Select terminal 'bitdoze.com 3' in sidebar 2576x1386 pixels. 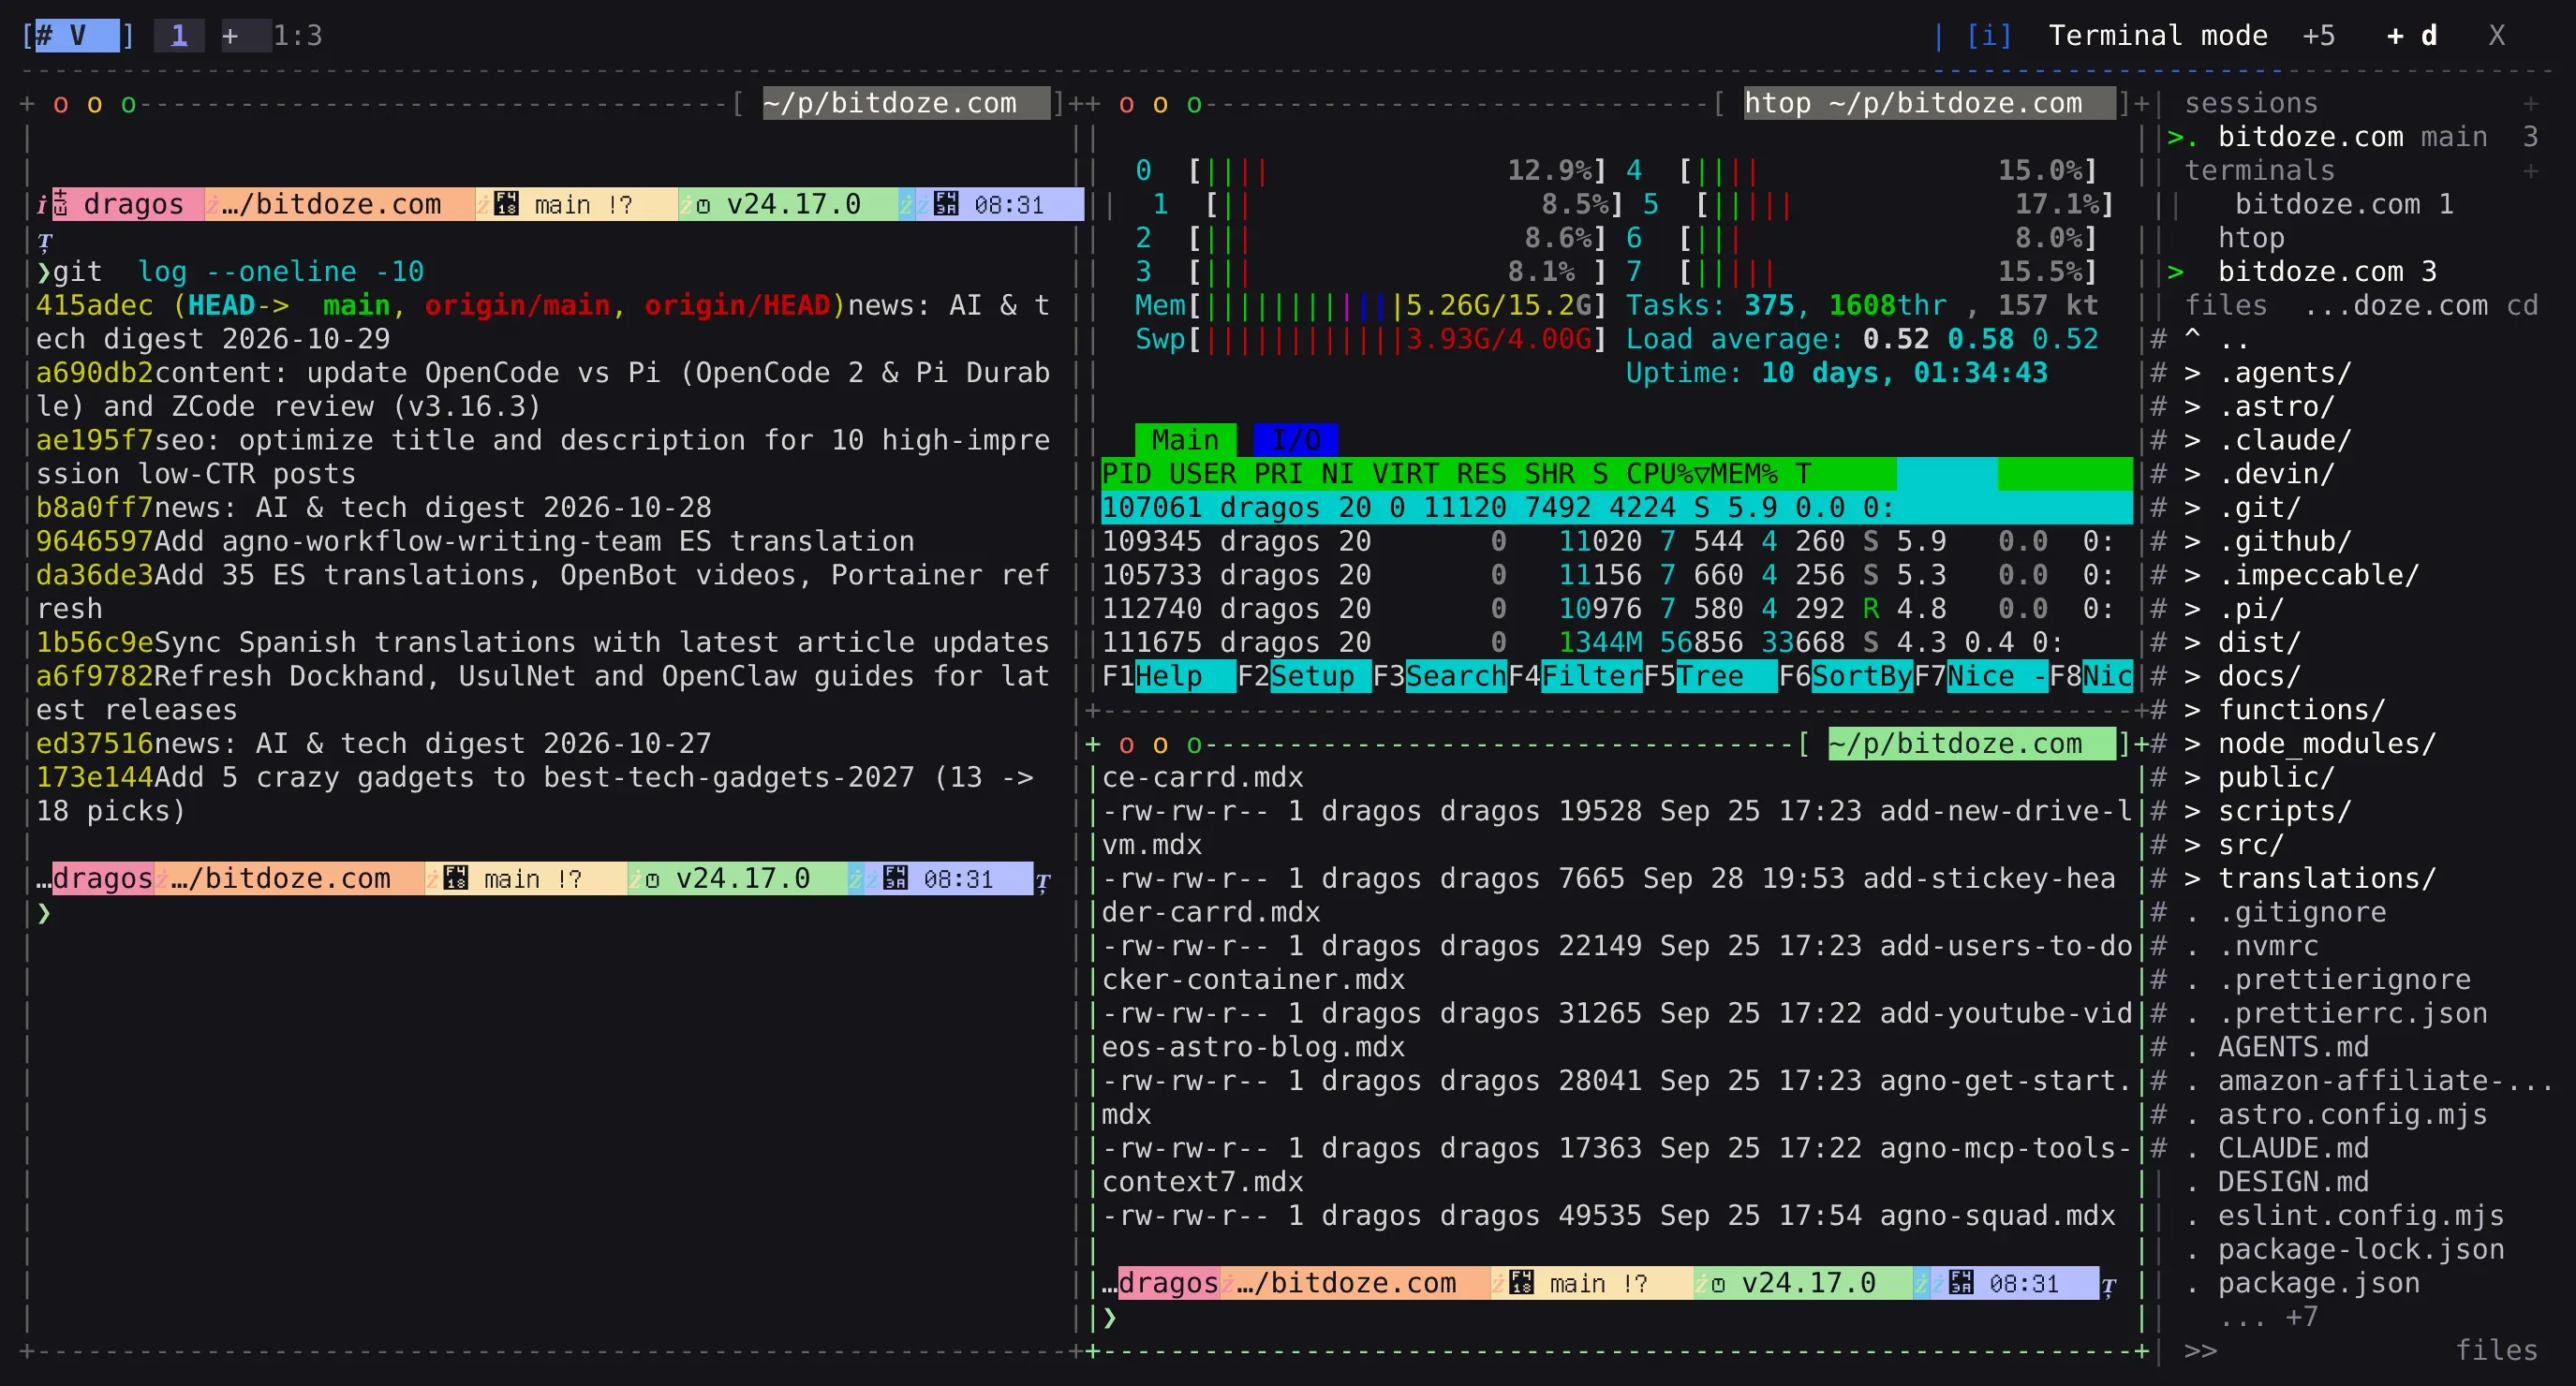pos(2326,272)
